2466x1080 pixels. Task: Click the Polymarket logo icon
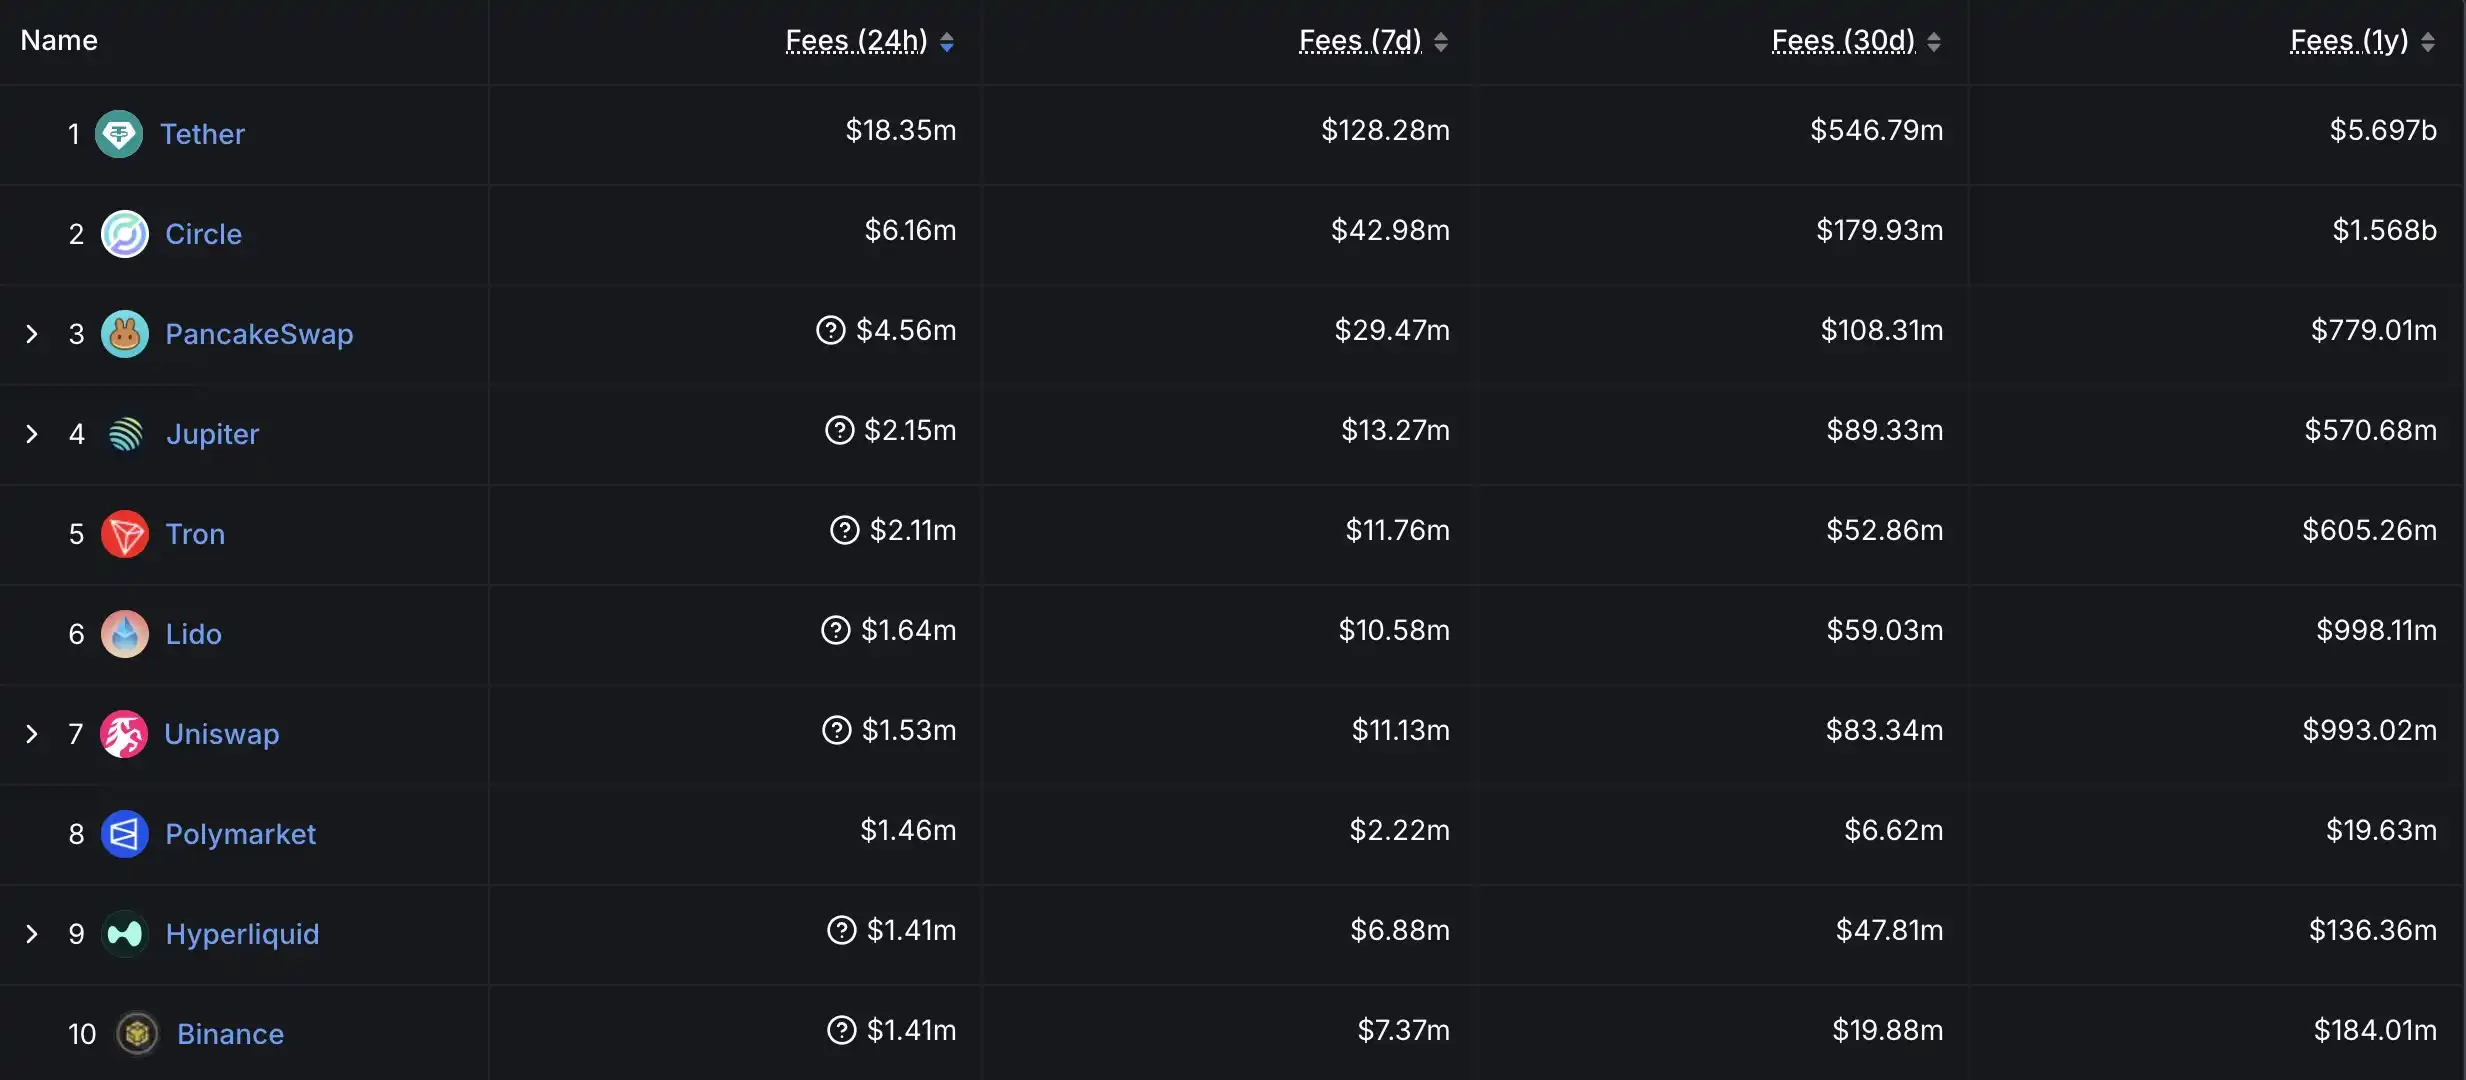pos(125,834)
